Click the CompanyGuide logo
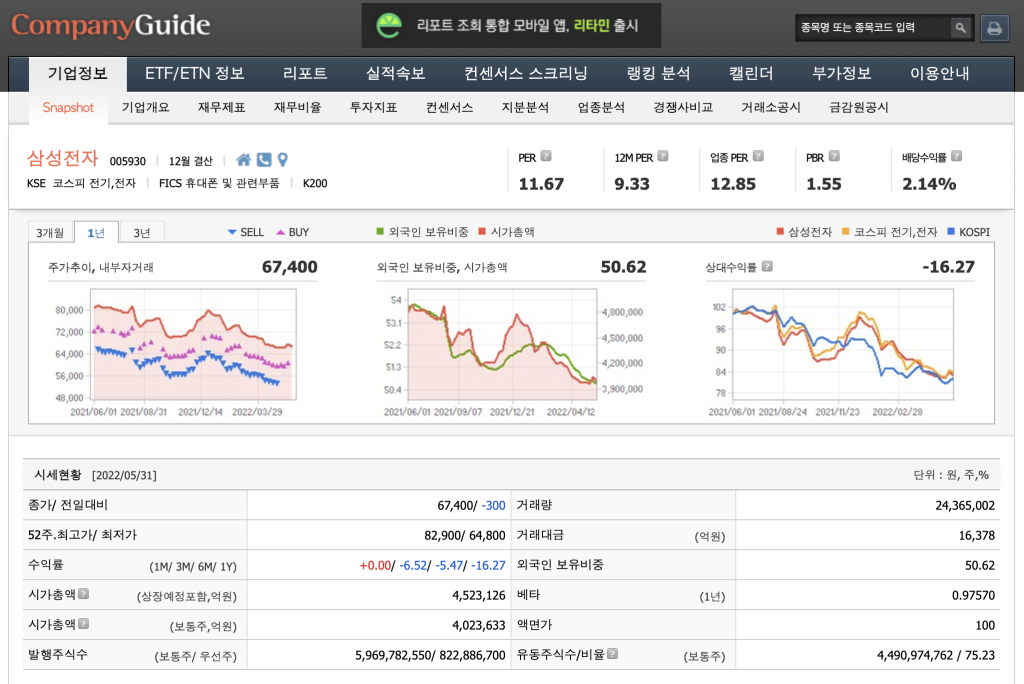Screen dimensions: 1024x684 [x=111, y=26]
